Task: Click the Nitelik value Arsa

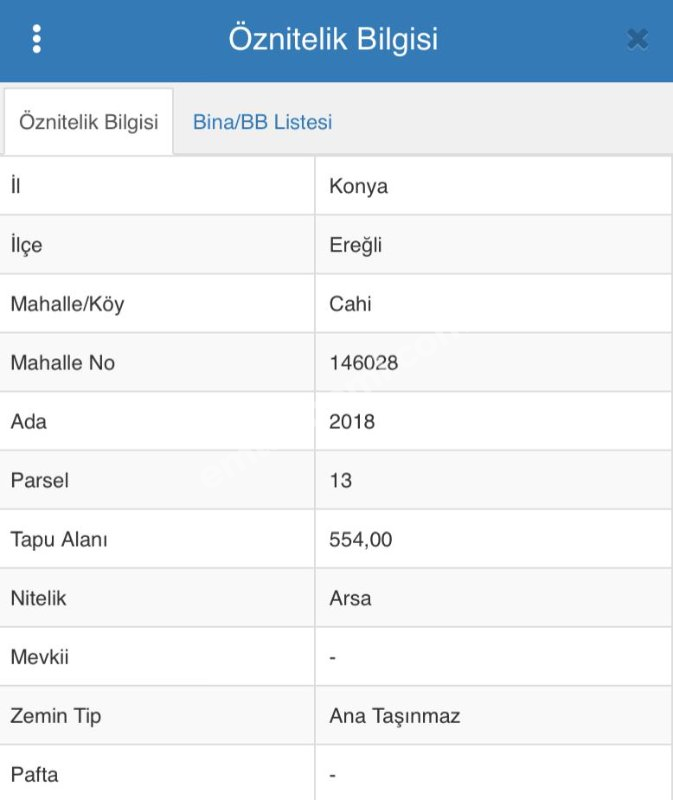Action: pos(350,598)
